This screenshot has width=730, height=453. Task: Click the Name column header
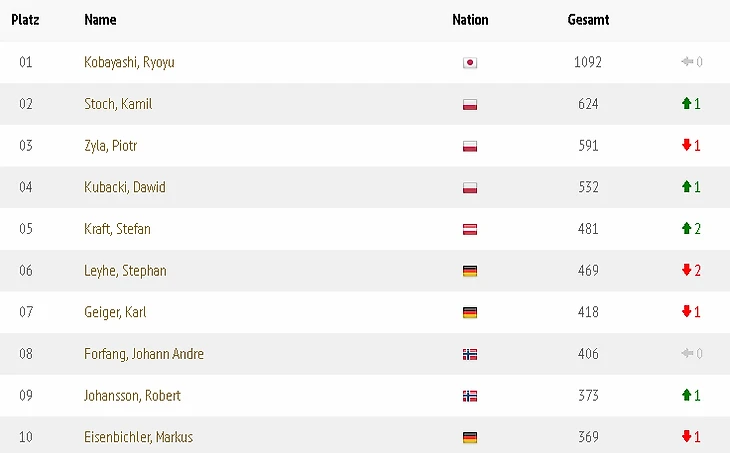point(100,20)
